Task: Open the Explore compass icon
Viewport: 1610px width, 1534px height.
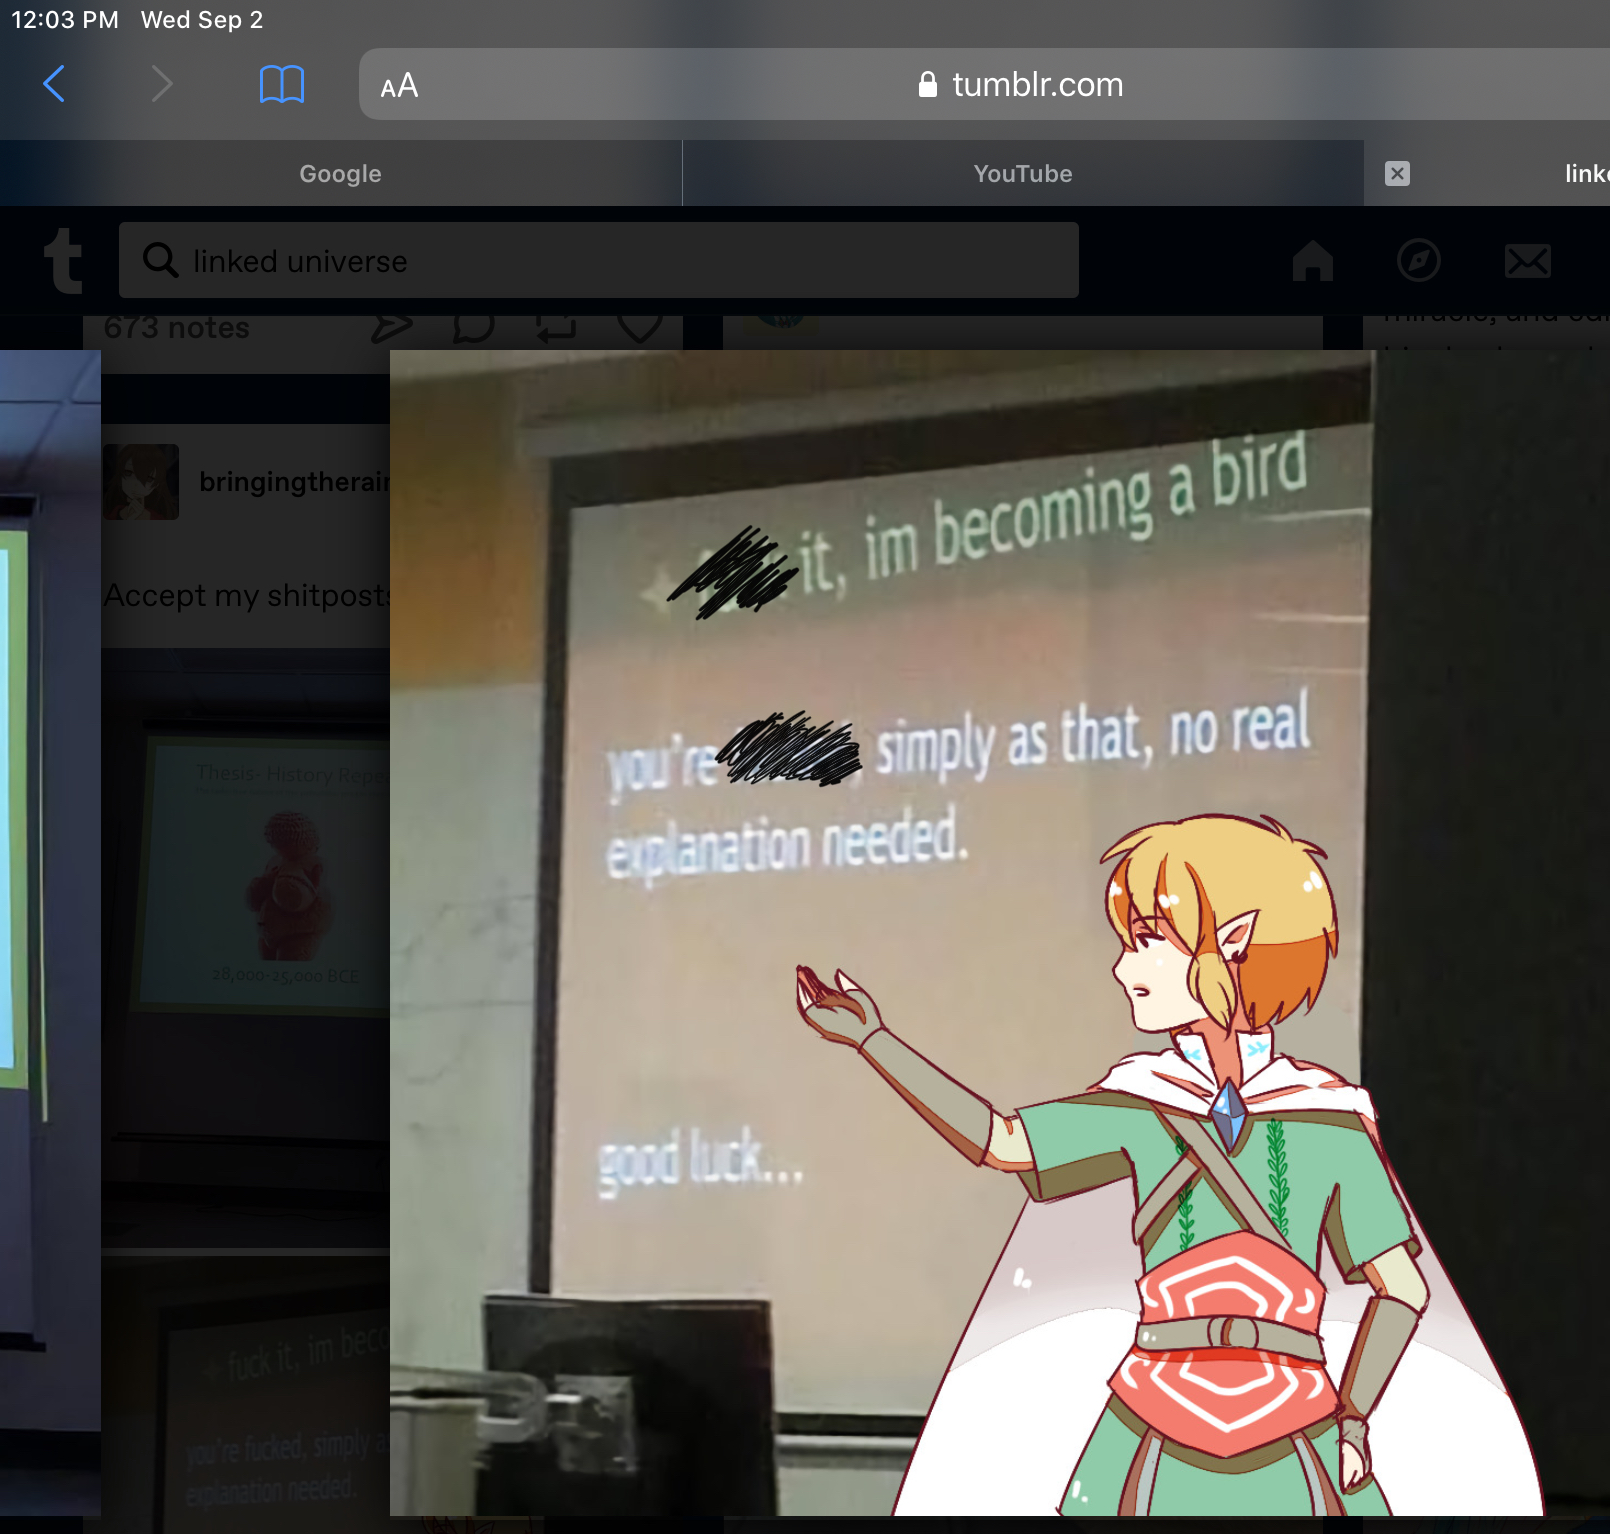Action: (1418, 261)
